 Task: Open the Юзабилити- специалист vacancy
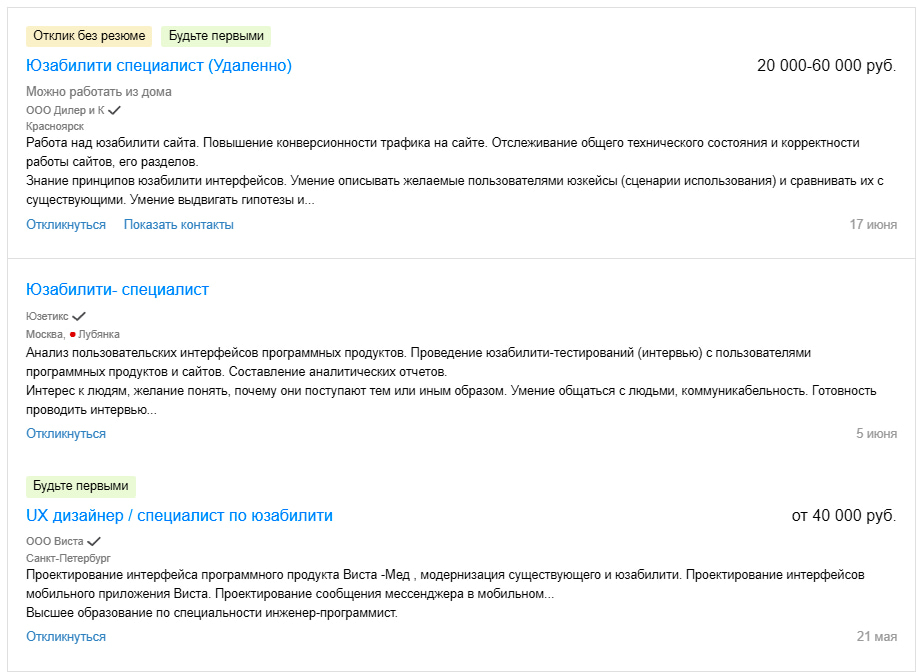(117, 289)
